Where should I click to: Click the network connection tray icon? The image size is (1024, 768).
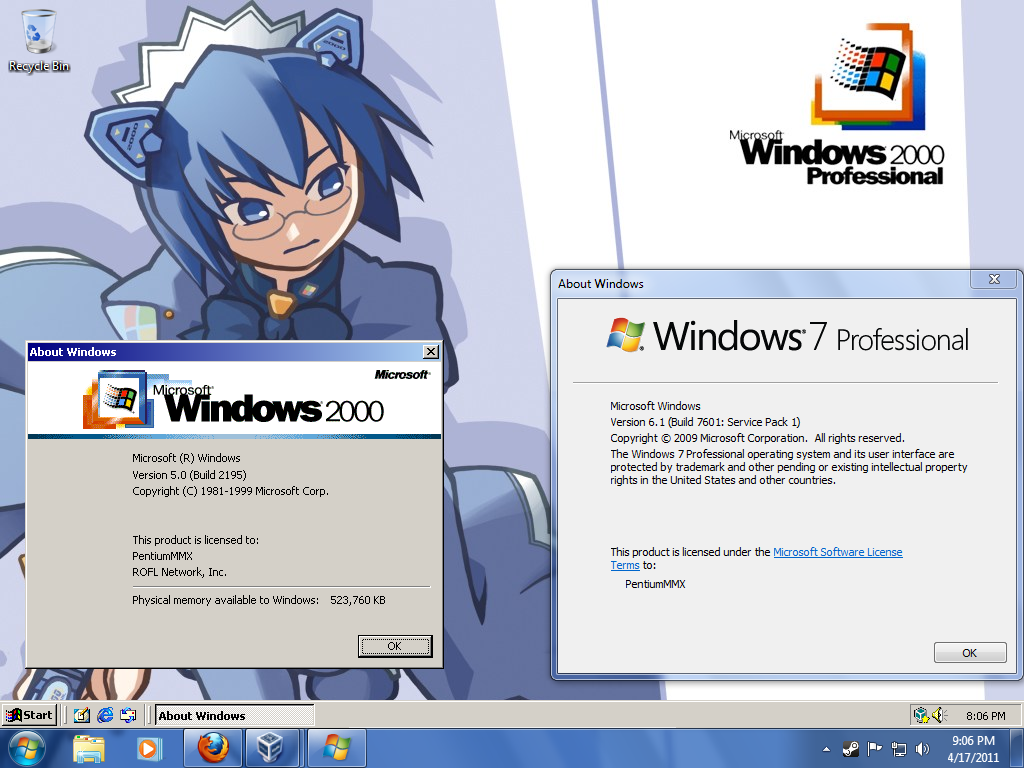click(899, 749)
